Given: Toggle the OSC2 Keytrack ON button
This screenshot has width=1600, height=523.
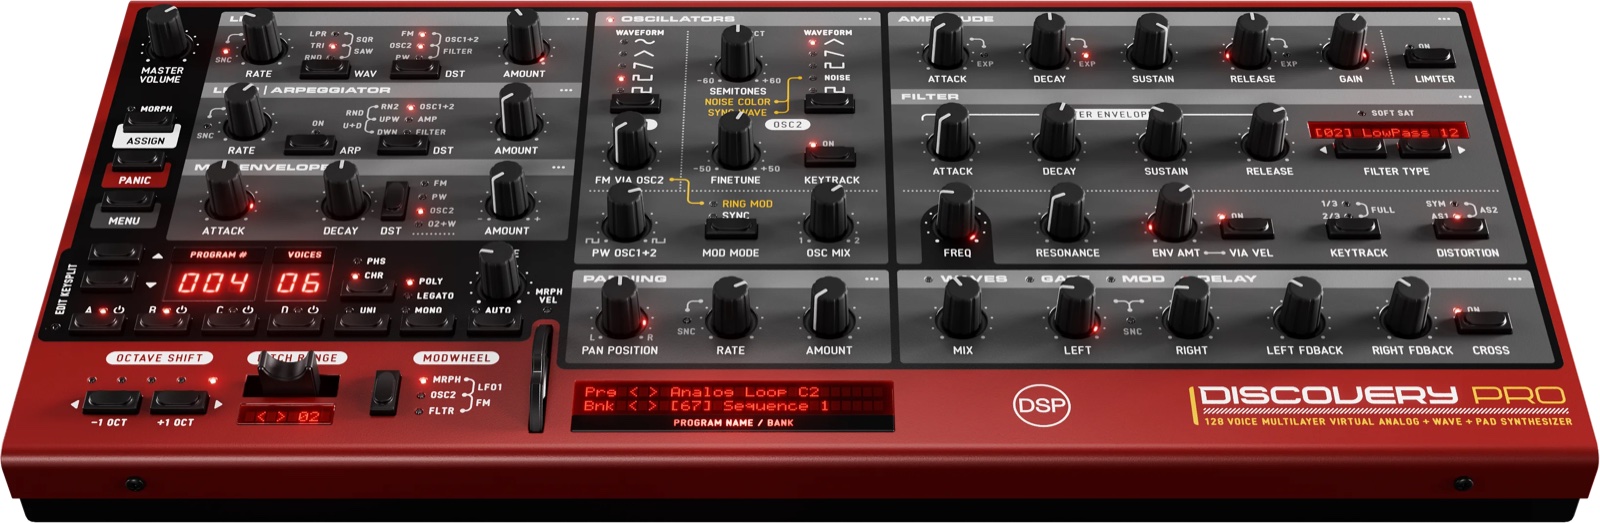Looking at the screenshot, I should tap(830, 158).
